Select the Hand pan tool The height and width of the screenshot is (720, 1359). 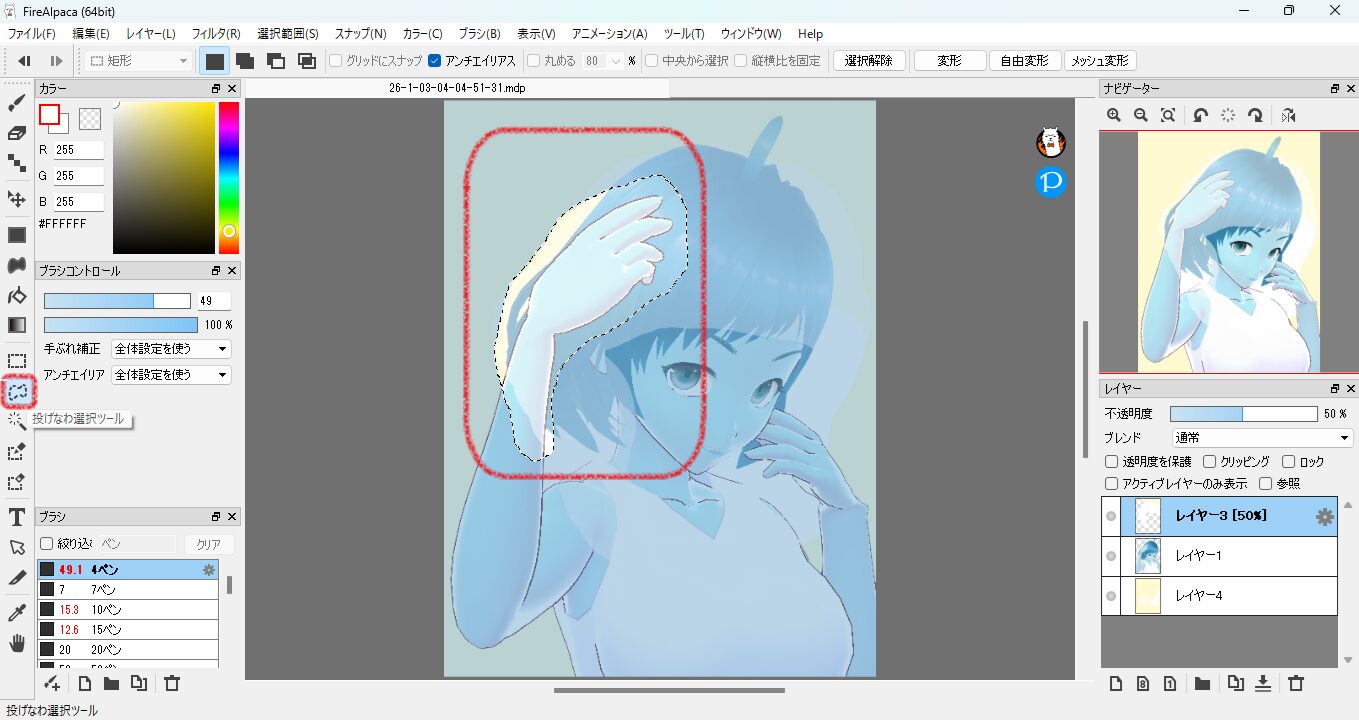(16, 643)
